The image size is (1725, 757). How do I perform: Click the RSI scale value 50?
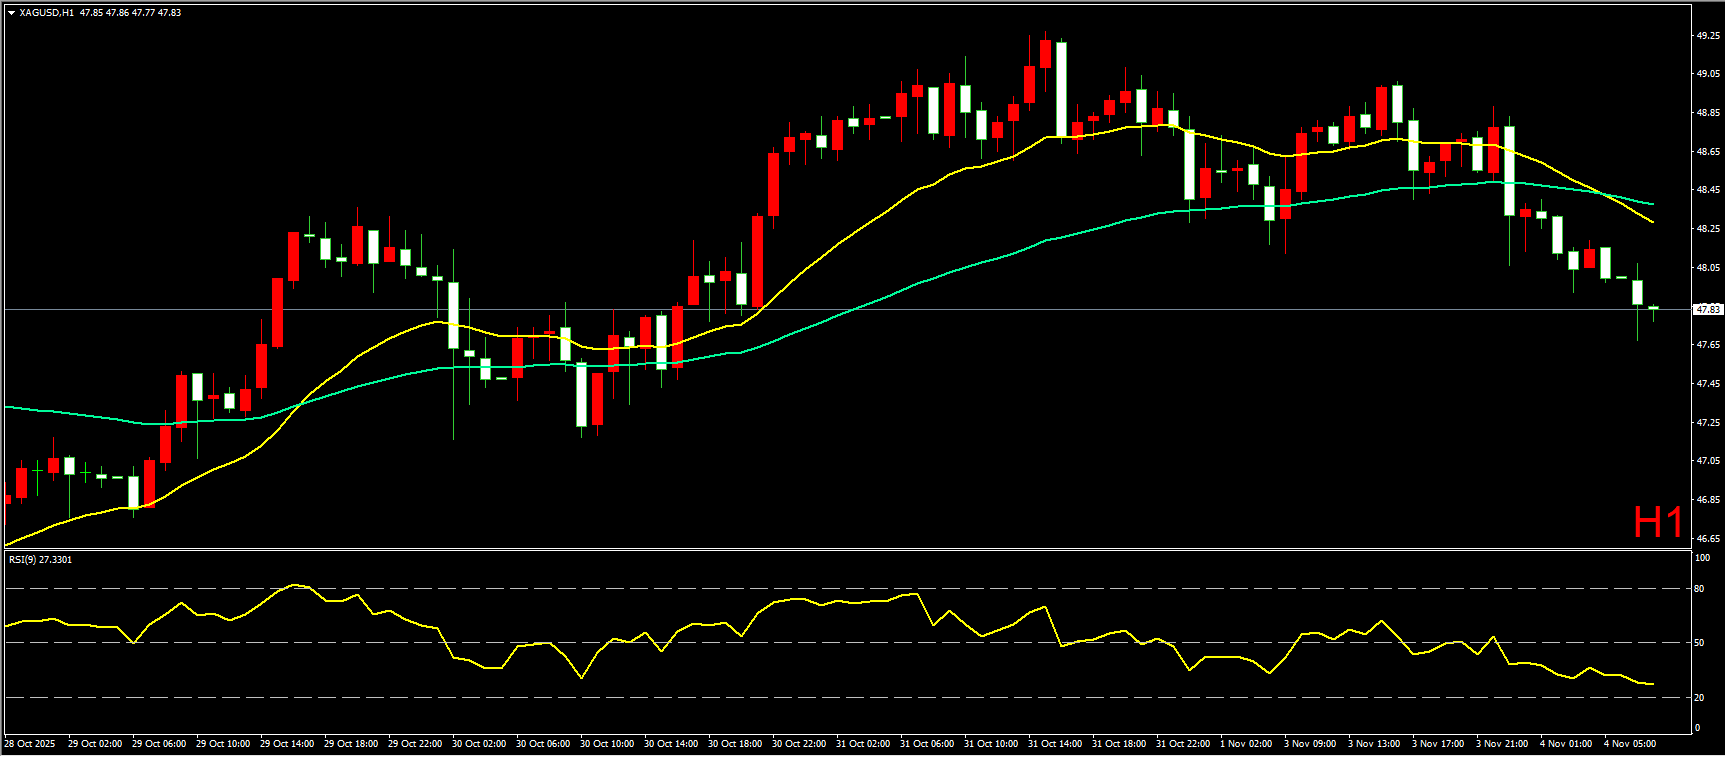tap(1699, 643)
